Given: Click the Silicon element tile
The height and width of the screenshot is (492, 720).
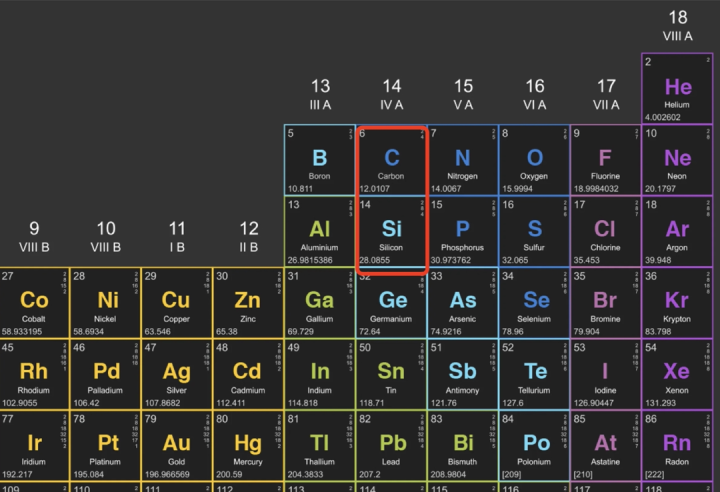Looking at the screenshot, I should pos(392,232).
